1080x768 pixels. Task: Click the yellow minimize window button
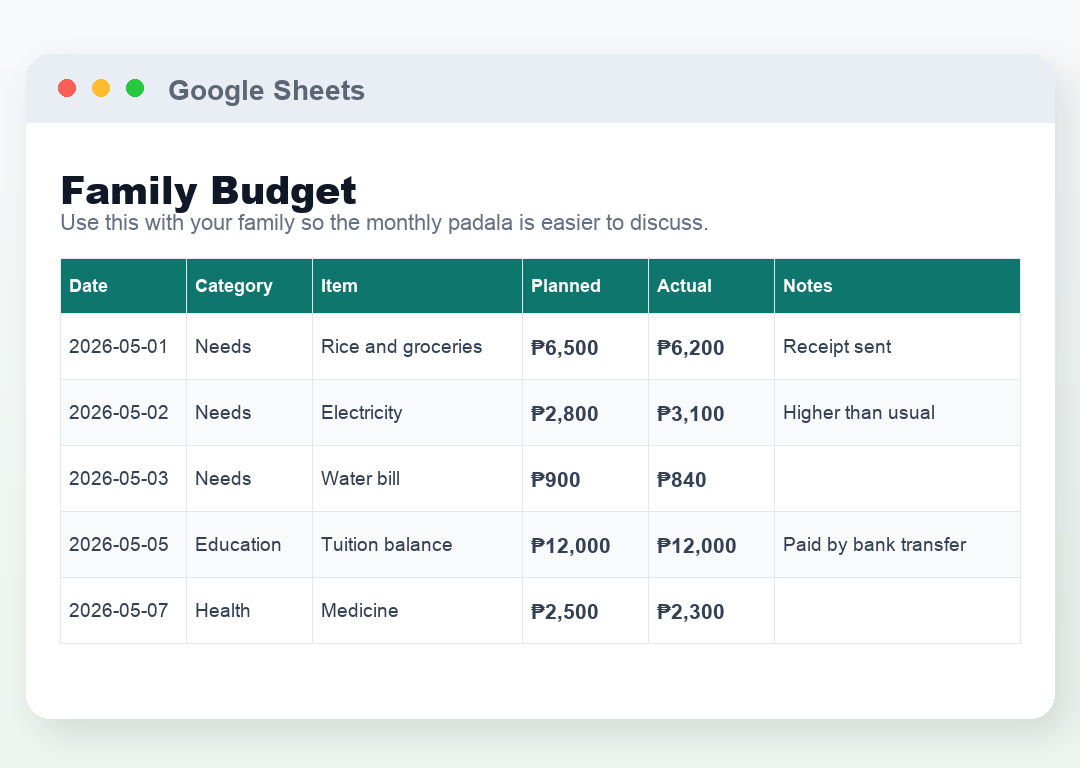(x=101, y=88)
